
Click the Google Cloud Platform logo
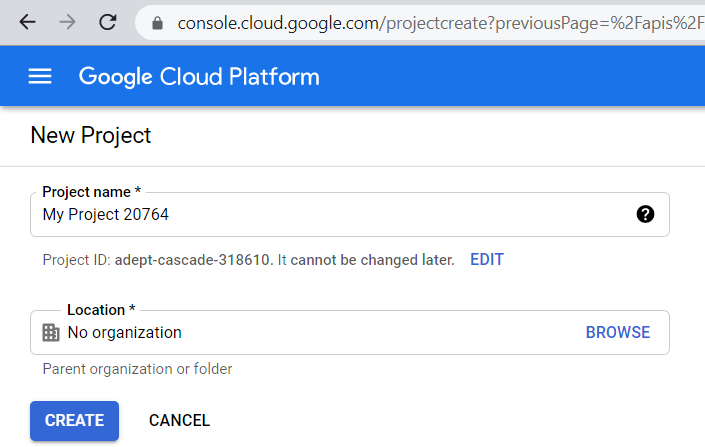[199, 77]
